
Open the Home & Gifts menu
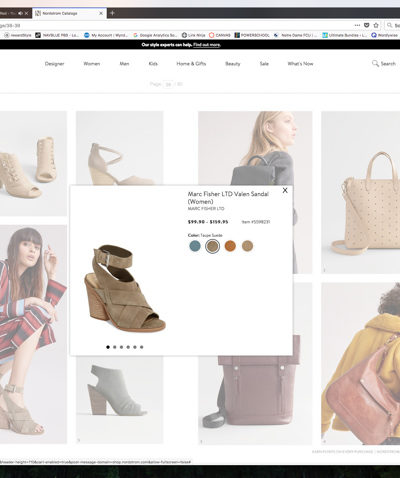191,64
